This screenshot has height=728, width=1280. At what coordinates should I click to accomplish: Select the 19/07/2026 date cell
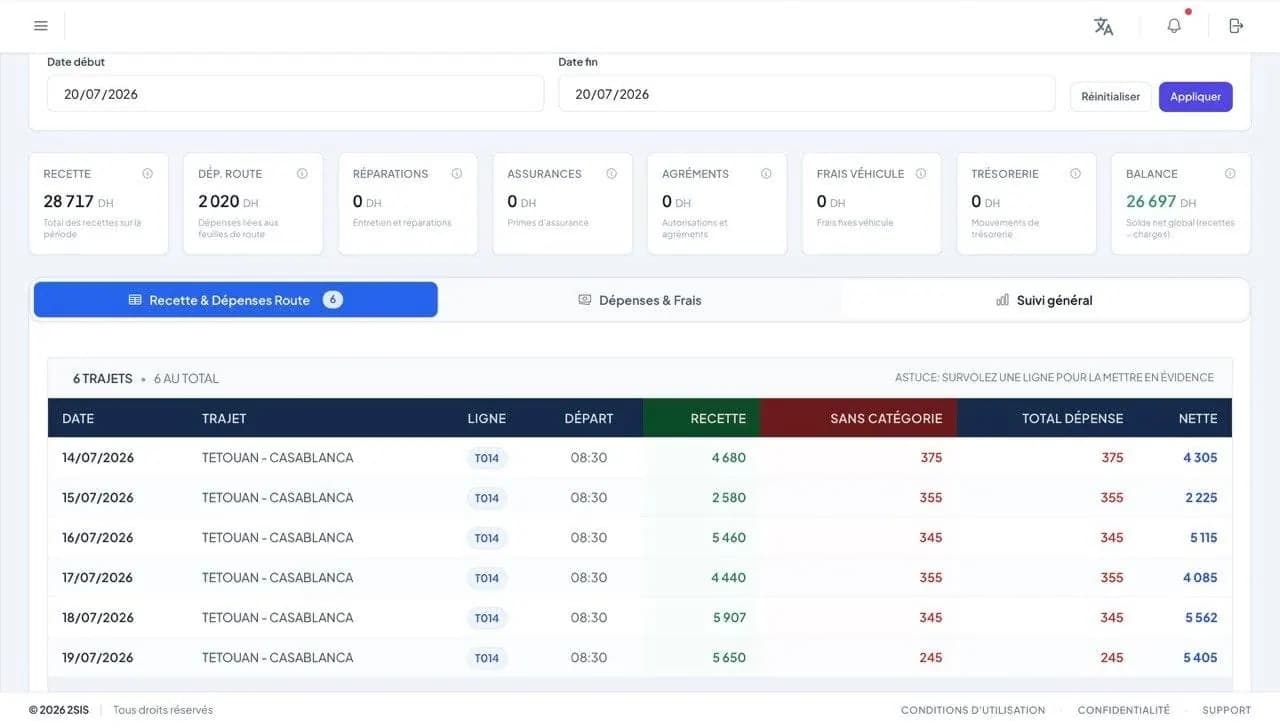[x=98, y=658]
